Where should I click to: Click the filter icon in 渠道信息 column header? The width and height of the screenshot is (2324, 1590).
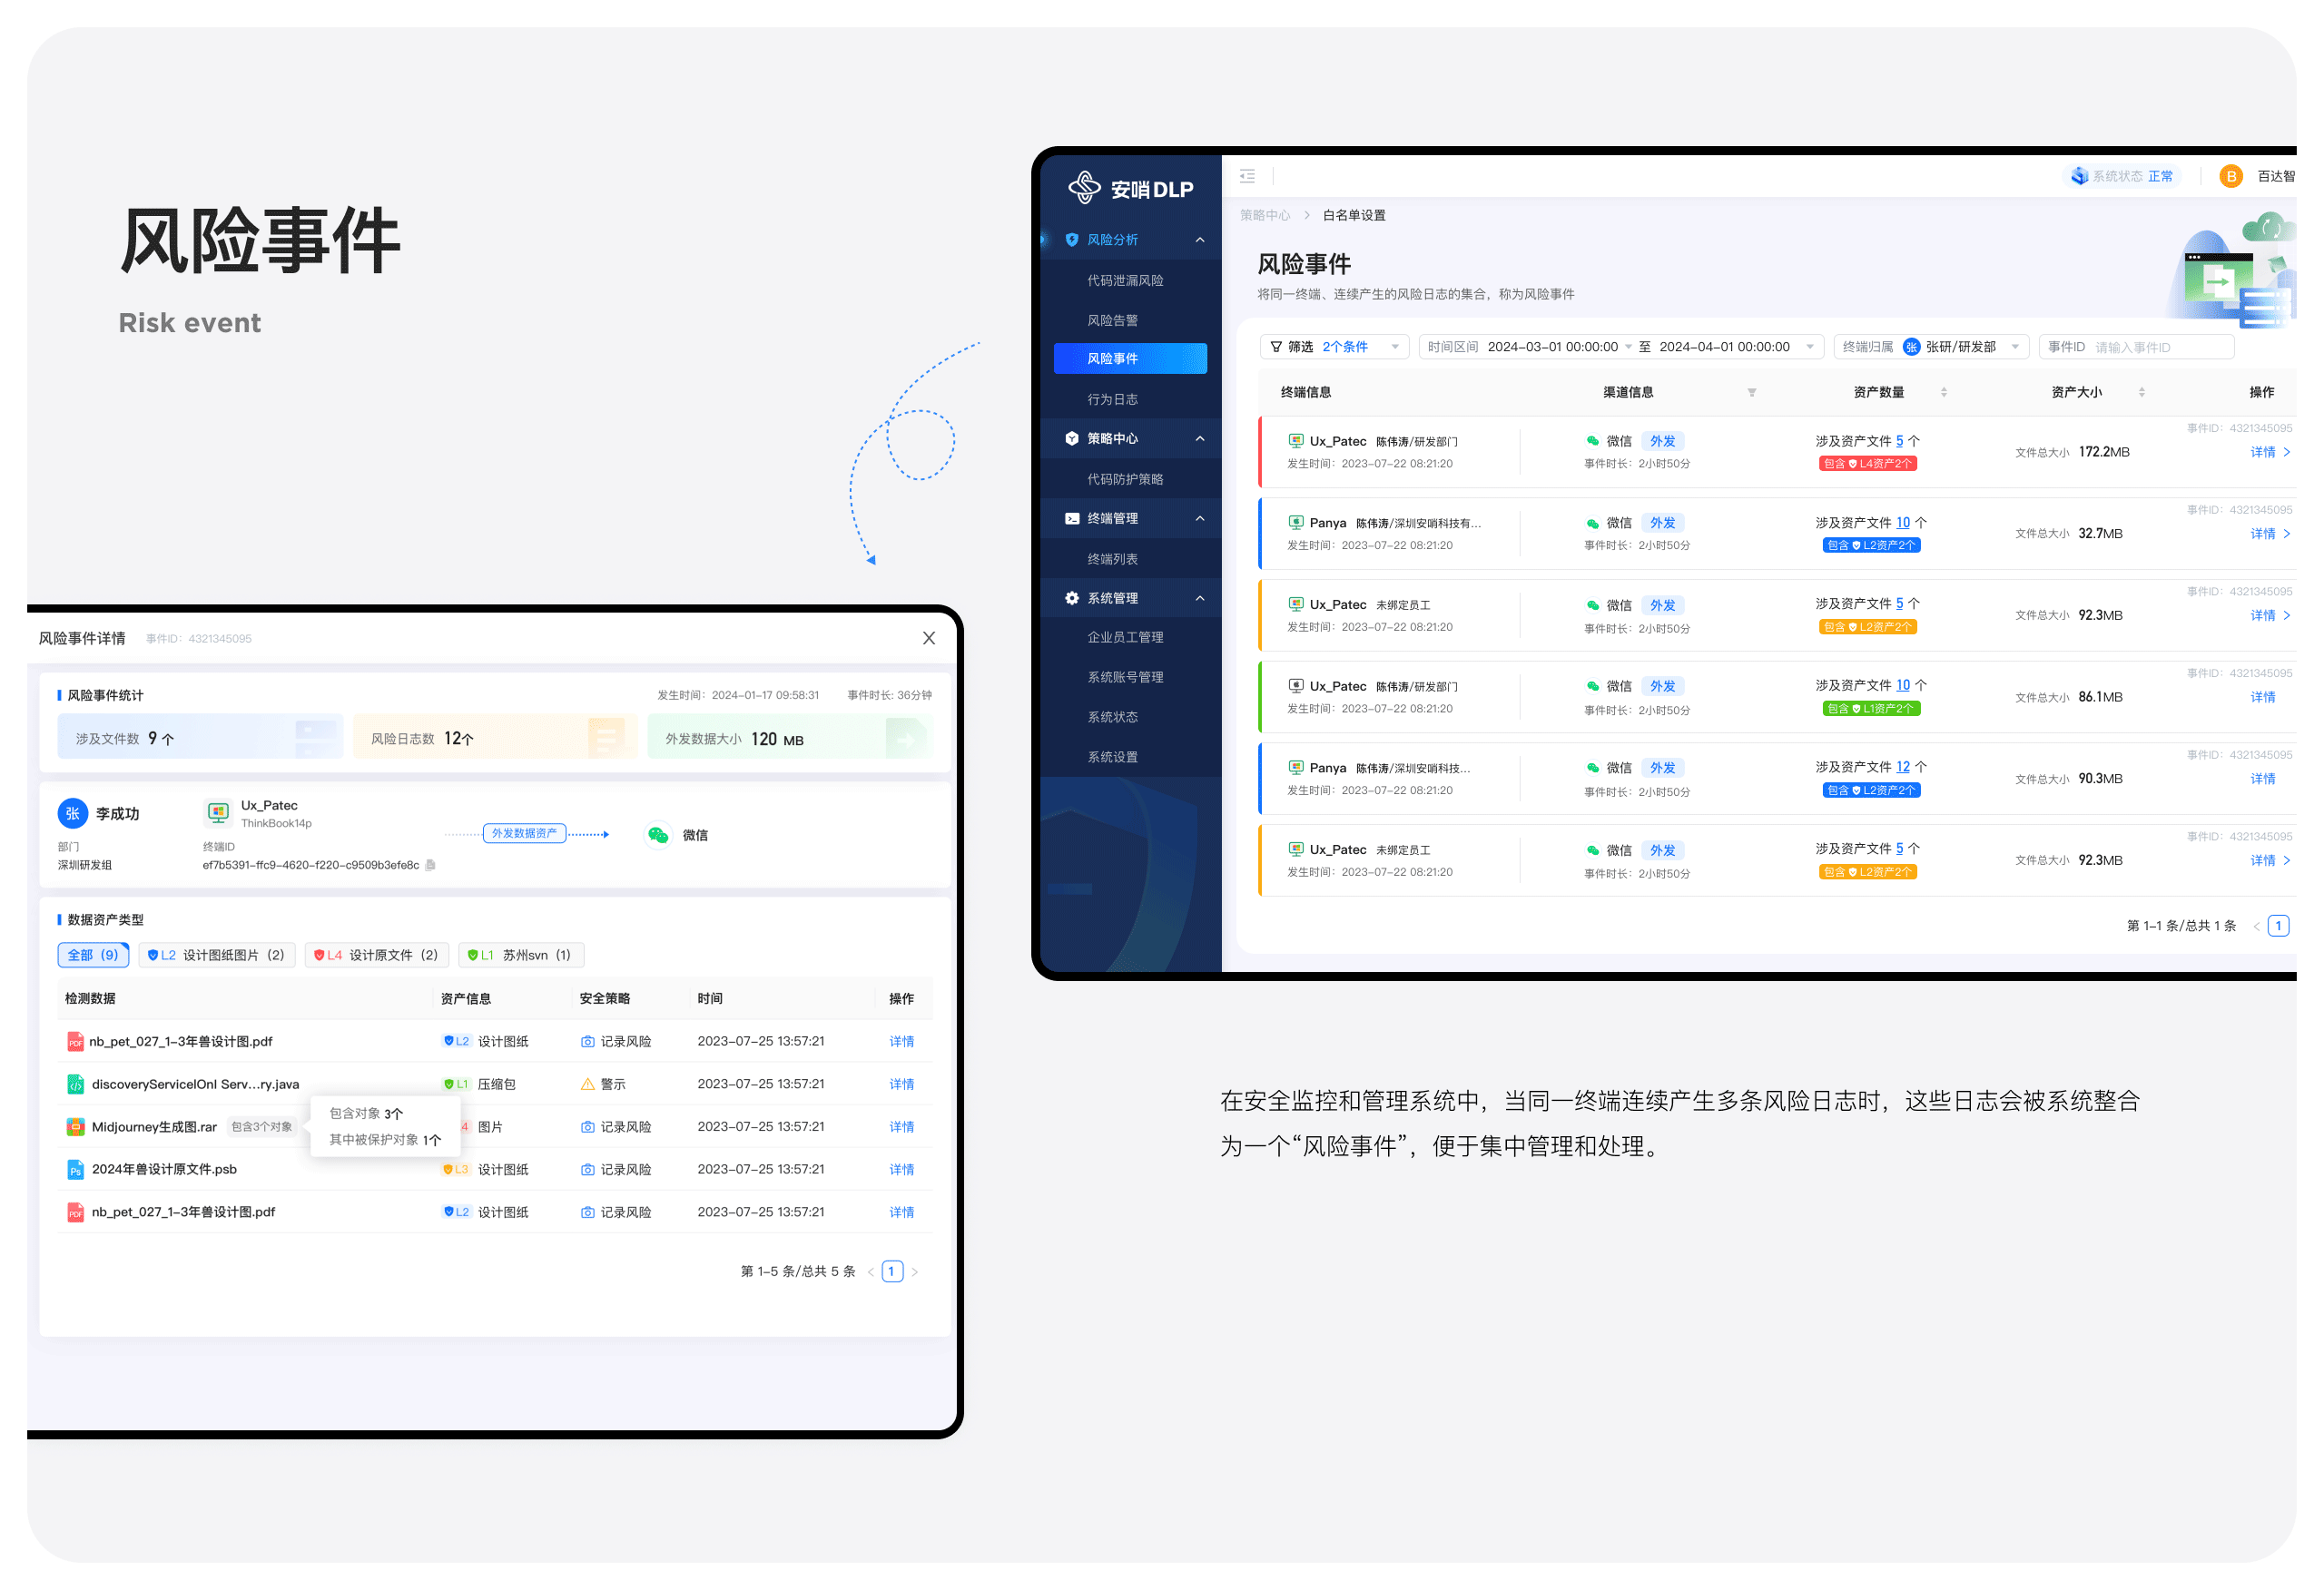tap(1751, 392)
